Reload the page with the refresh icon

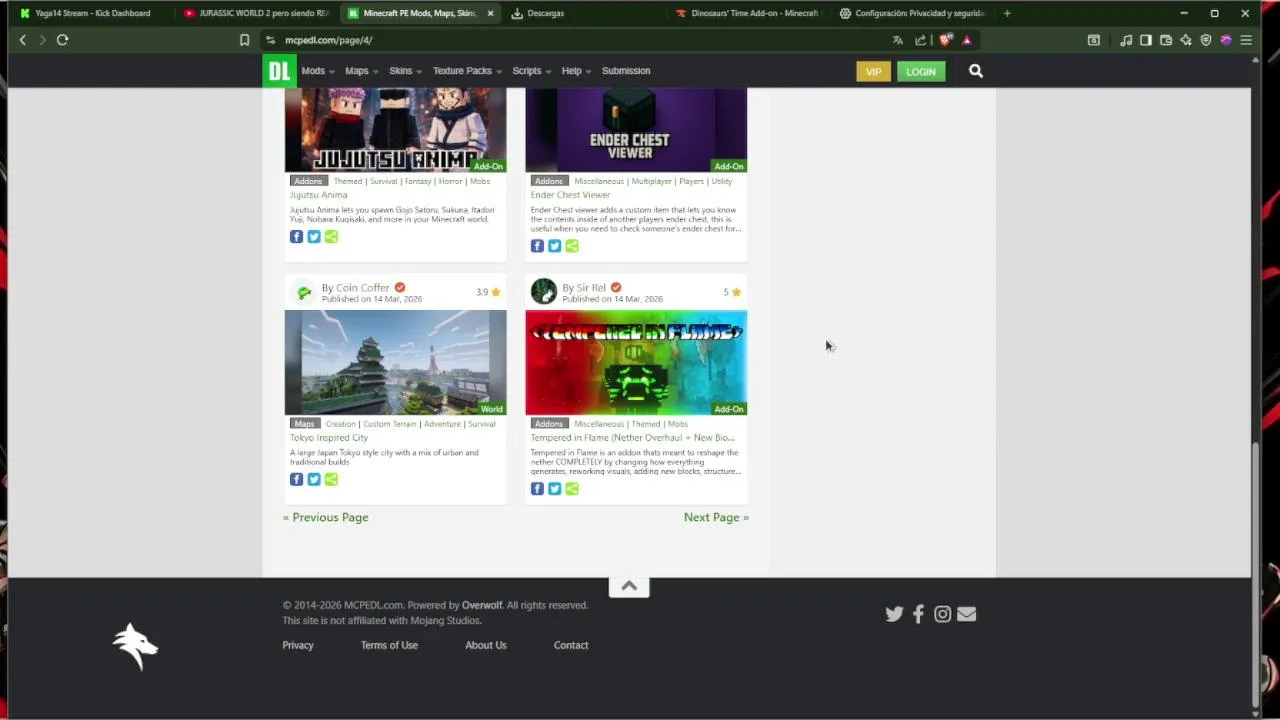pos(62,40)
